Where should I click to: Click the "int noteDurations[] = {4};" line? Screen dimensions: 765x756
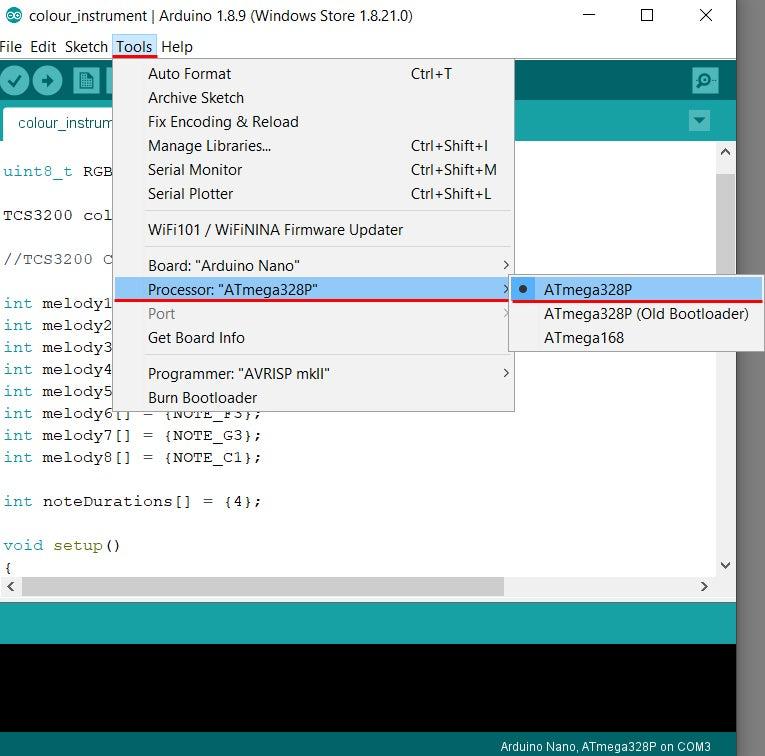(x=132, y=501)
